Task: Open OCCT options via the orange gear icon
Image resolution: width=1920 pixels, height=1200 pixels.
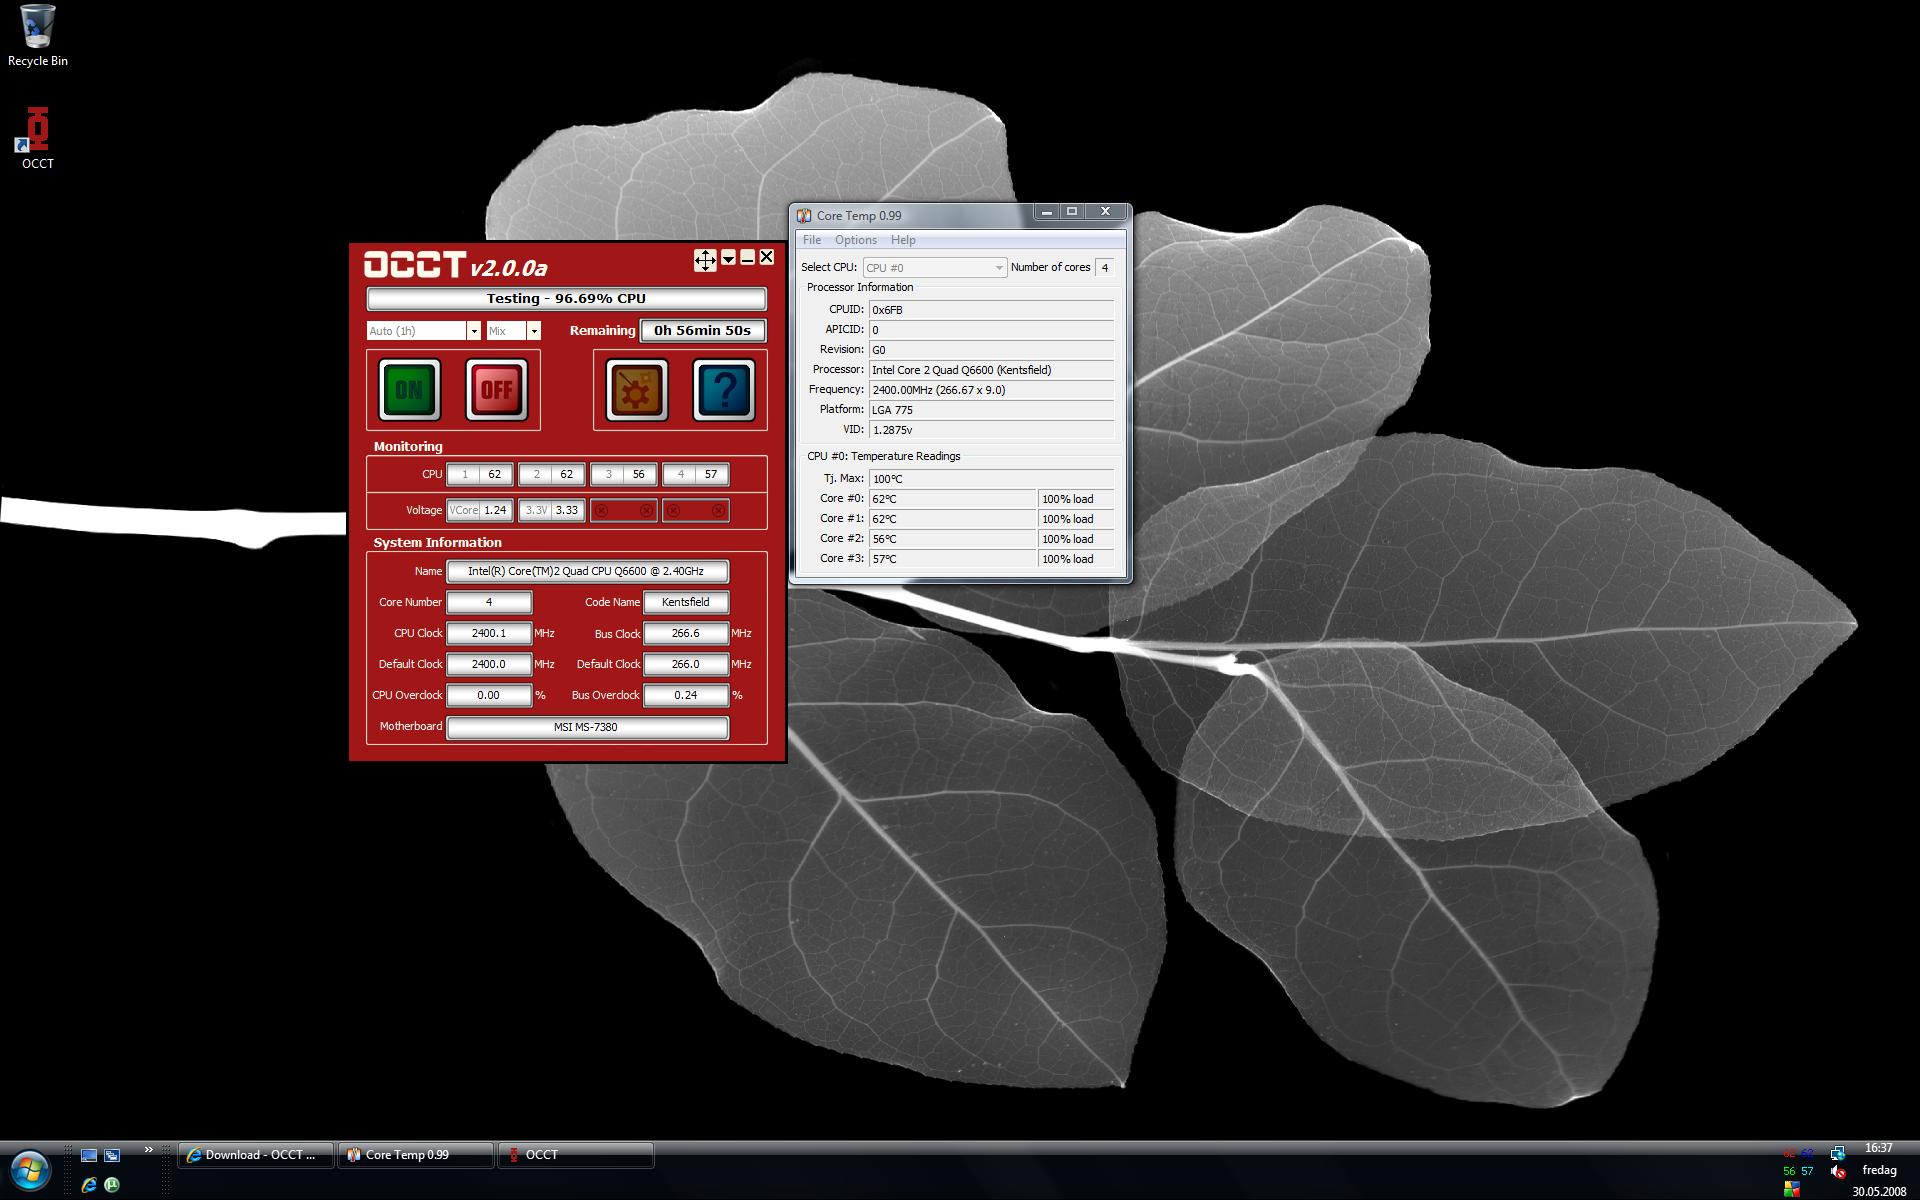Action: (636, 390)
